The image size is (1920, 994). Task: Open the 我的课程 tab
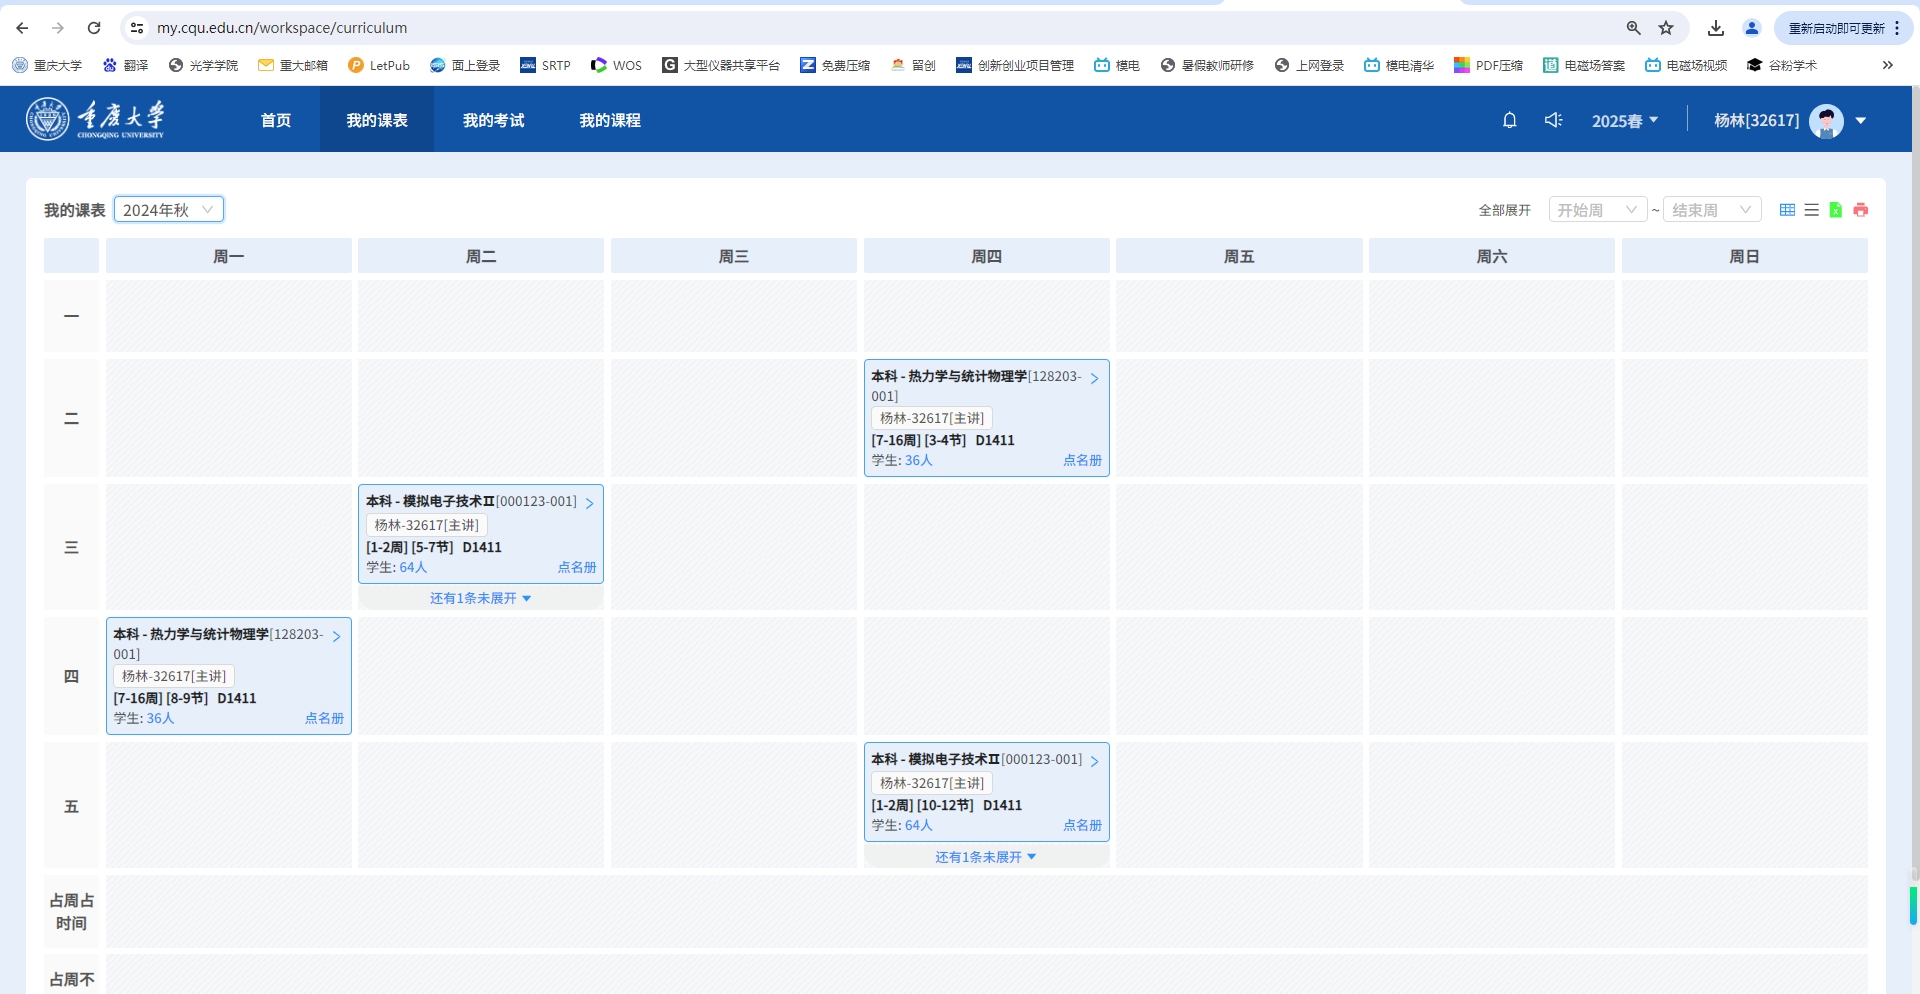[610, 120]
